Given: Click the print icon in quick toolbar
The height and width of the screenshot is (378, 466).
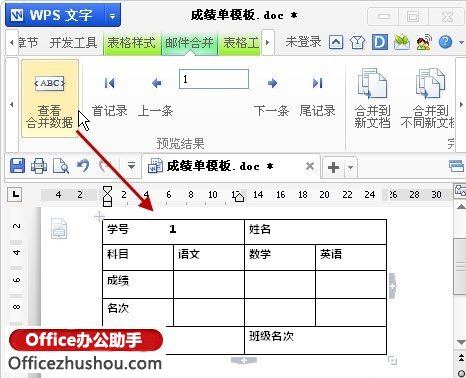Looking at the screenshot, I should tap(39, 166).
